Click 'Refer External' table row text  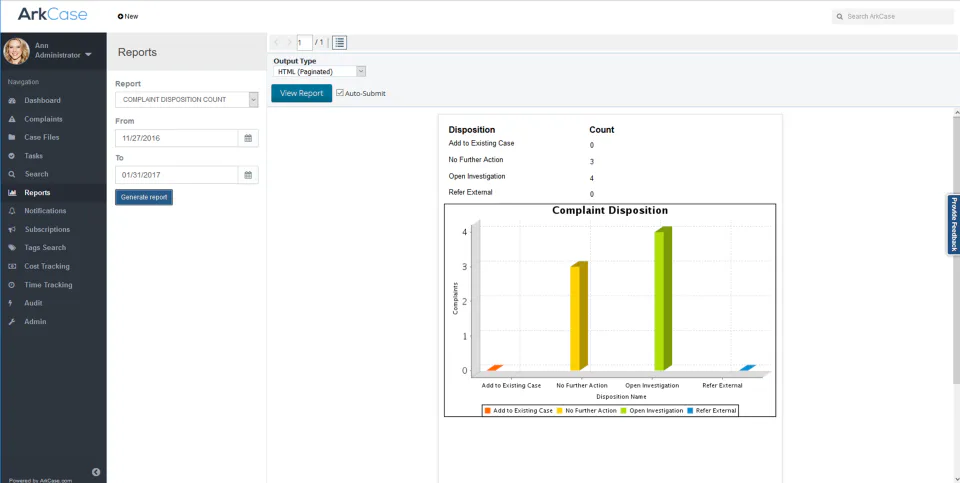pos(470,192)
